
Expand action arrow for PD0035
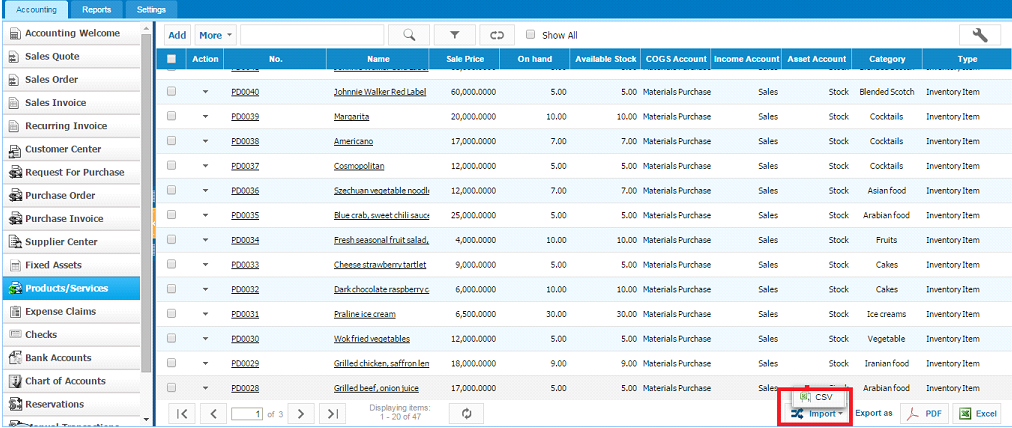pyautogui.click(x=206, y=216)
